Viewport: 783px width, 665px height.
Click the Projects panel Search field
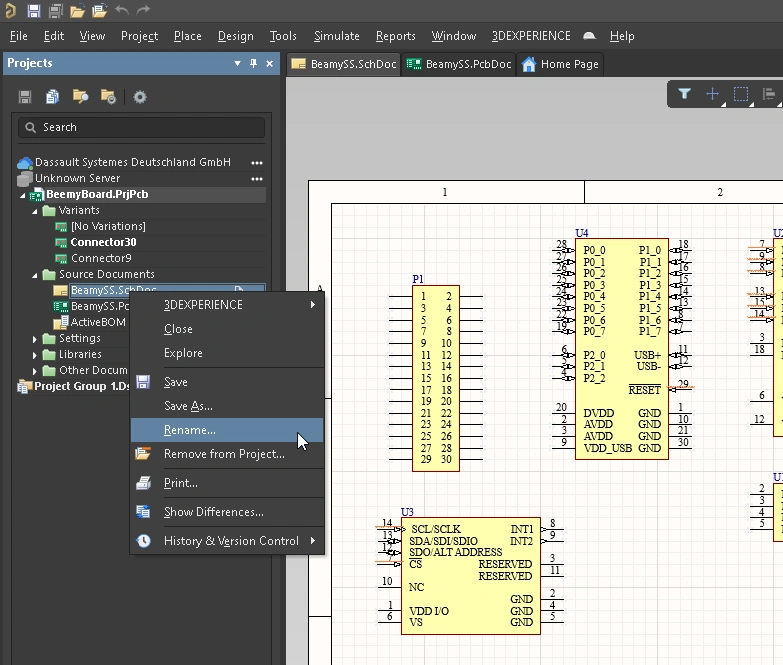(x=141, y=127)
